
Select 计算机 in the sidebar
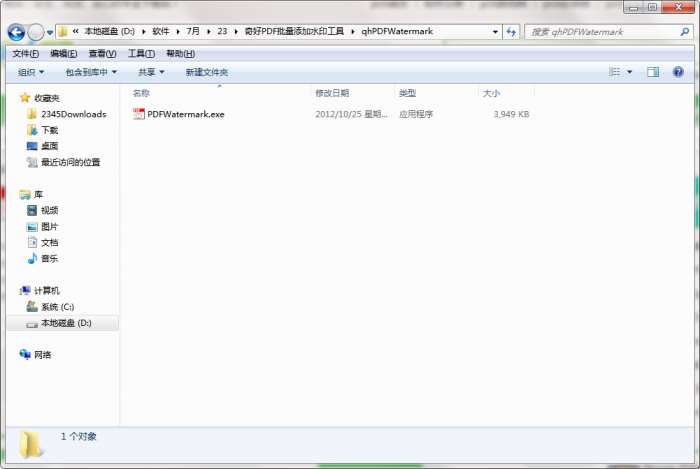(x=47, y=291)
